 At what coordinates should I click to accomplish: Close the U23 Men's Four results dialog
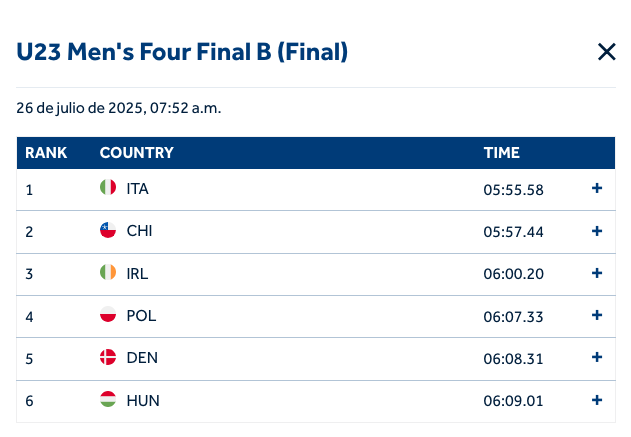[606, 52]
